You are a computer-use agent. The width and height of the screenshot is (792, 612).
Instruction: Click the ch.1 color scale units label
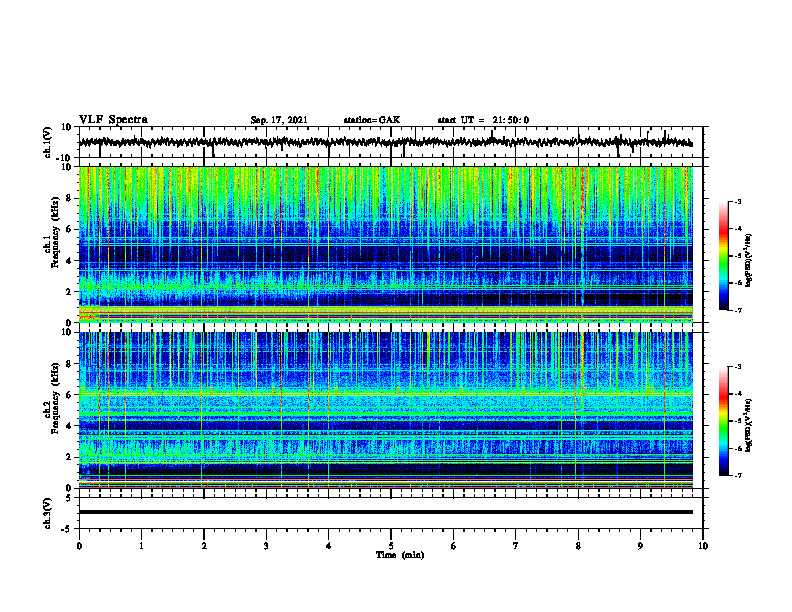pyautogui.click(x=749, y=260)
